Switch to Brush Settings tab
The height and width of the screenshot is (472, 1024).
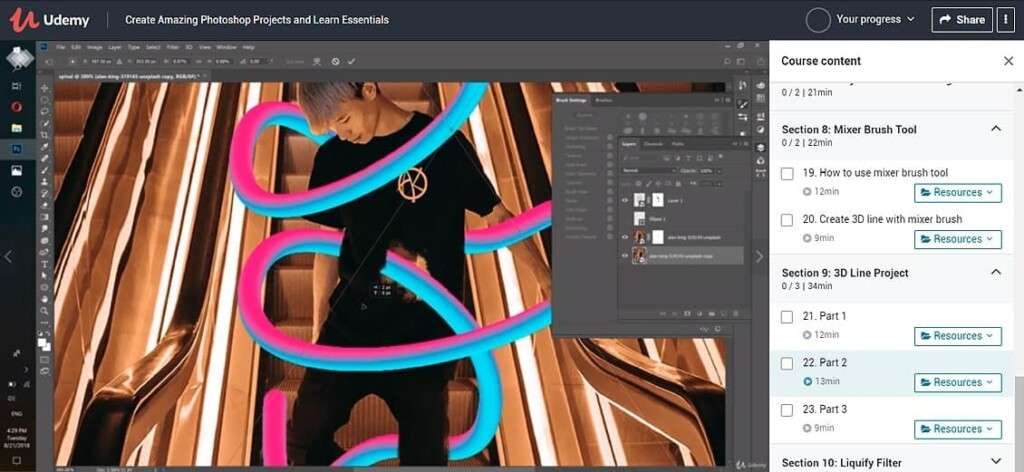coord(571,101)
